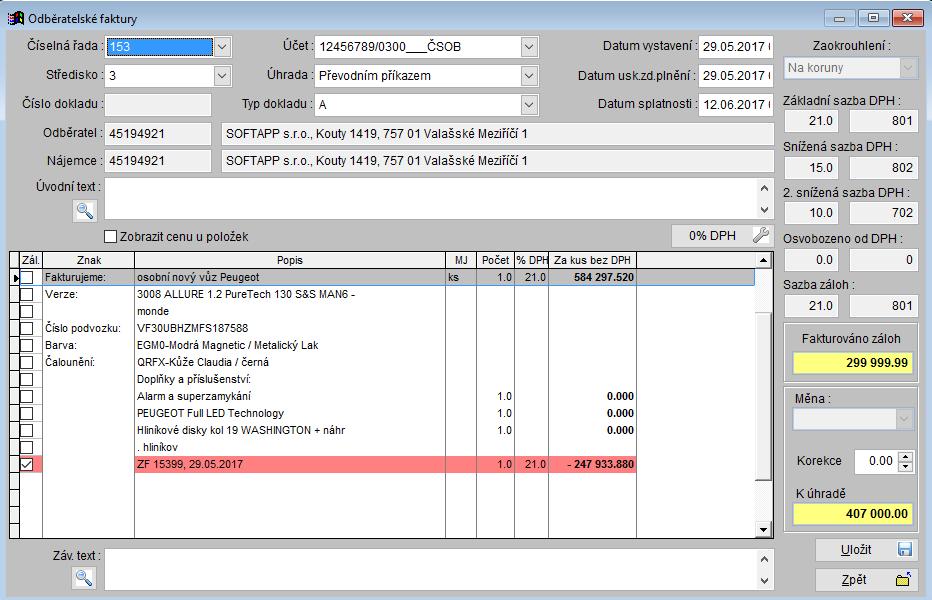Select the '- 247 933.880' amount cell
Image resolution: width=932 pixels, height=600 pixels.
[593, 464]
